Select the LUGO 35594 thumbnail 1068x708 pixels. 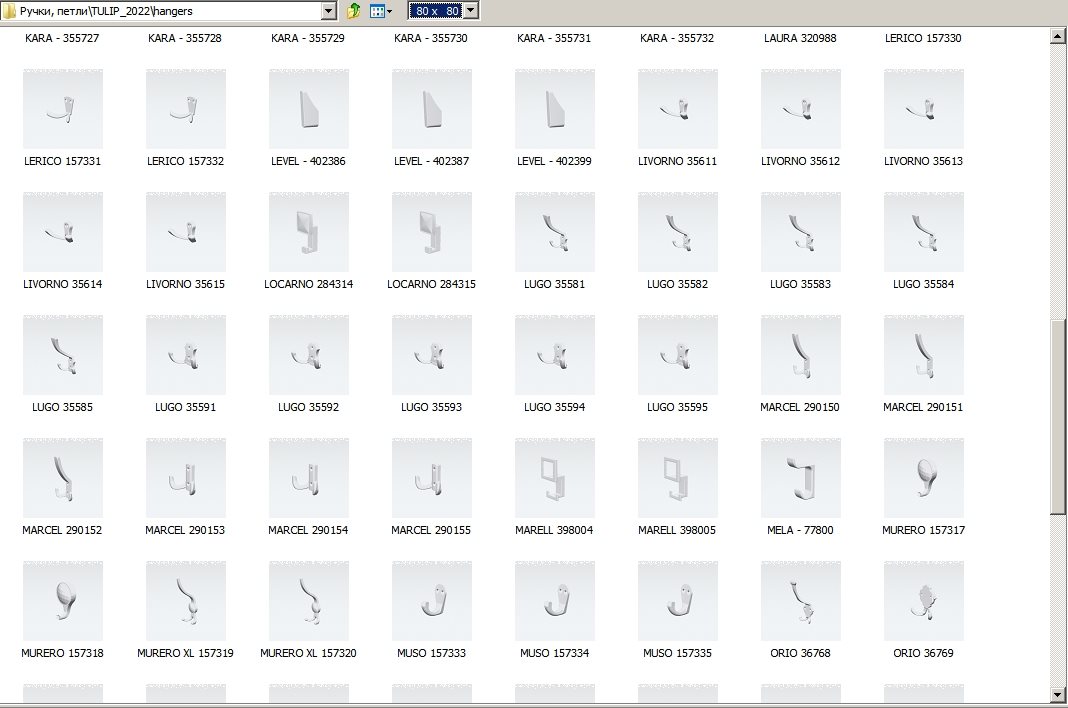point(554,355)
